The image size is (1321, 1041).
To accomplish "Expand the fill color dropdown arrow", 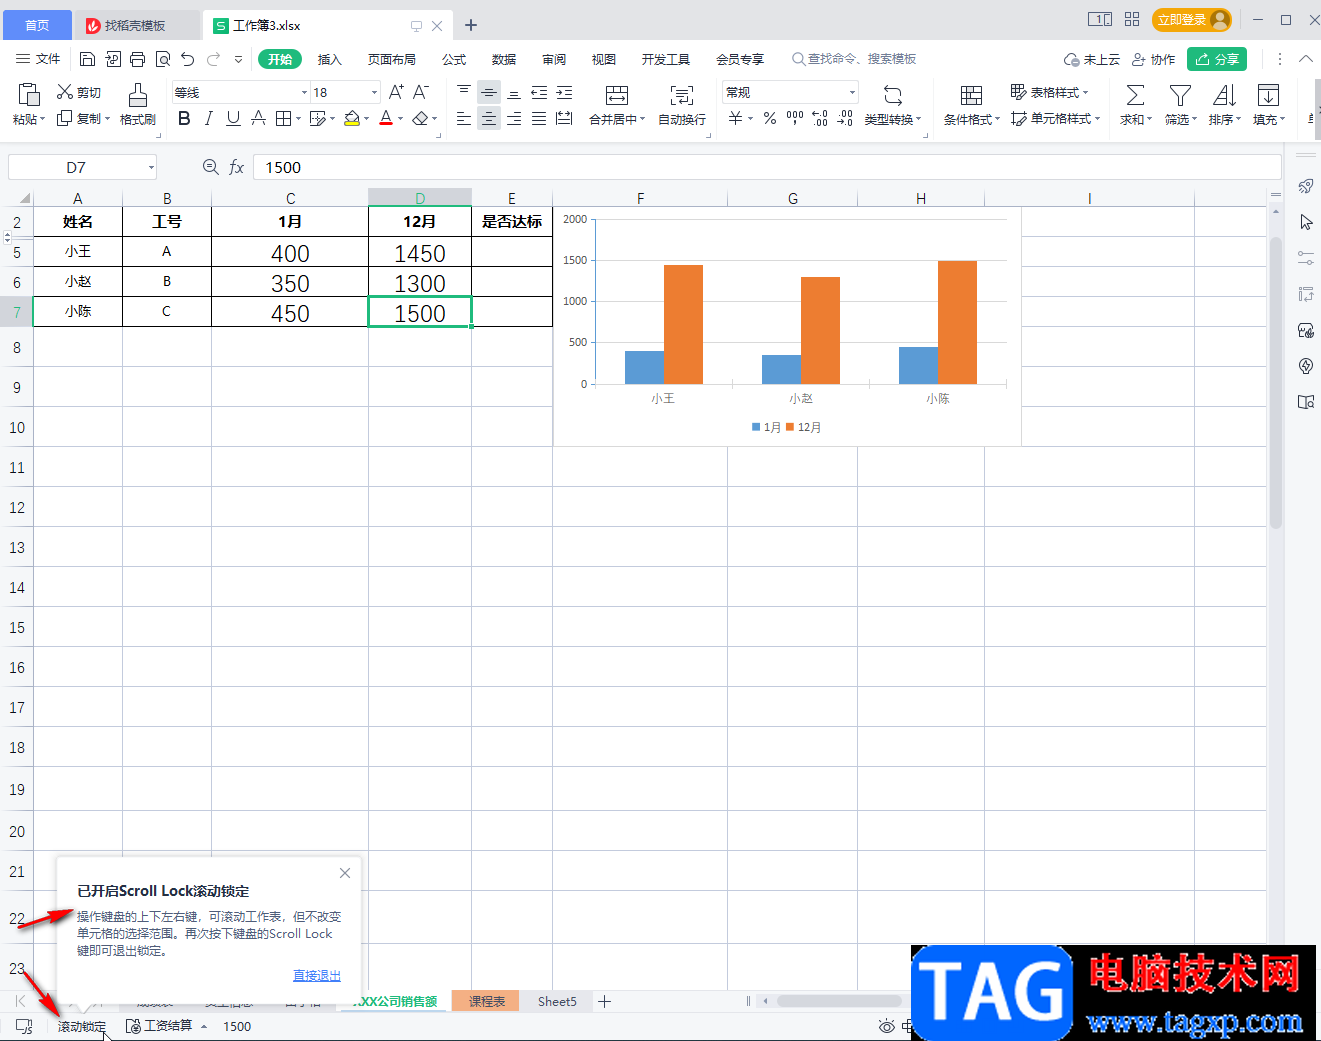I will [x=366, y=119].
